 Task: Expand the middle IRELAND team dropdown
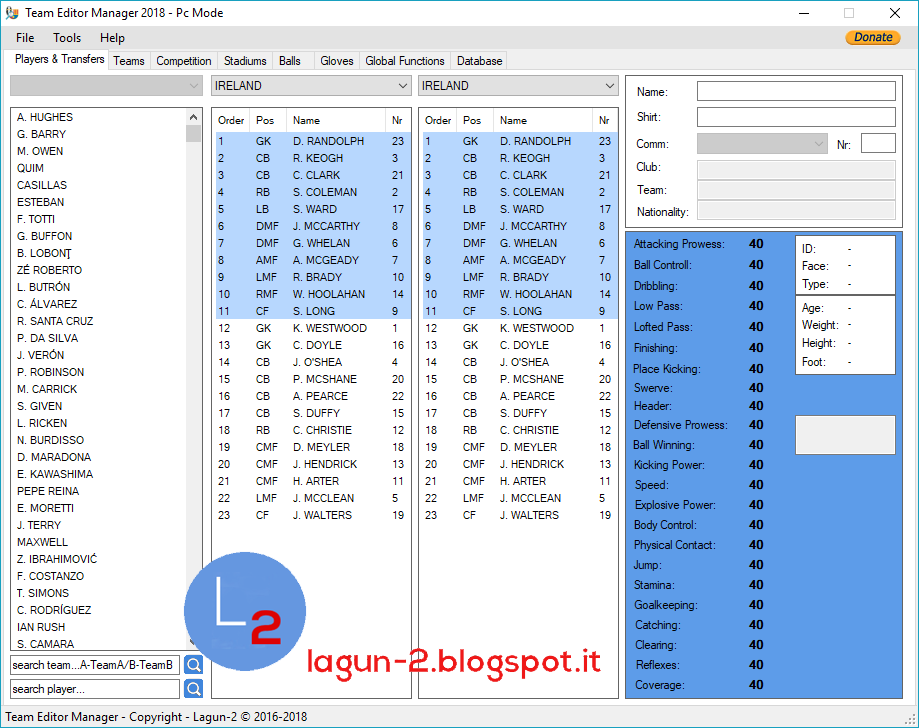(311, 86)
